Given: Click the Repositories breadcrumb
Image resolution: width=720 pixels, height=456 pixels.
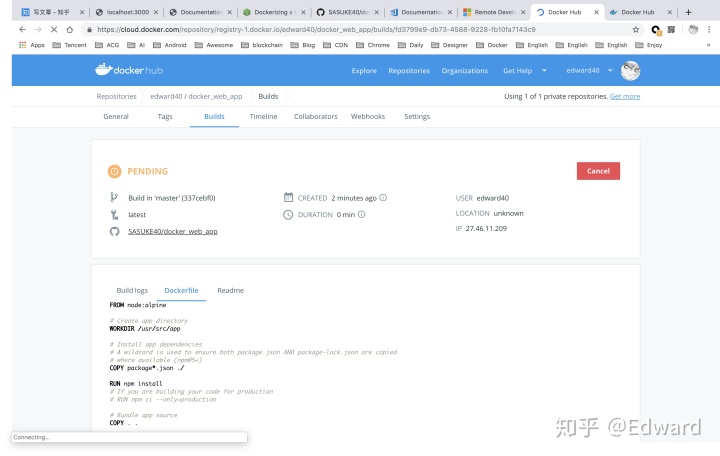Looking at the screenshot, I should 117,96.
